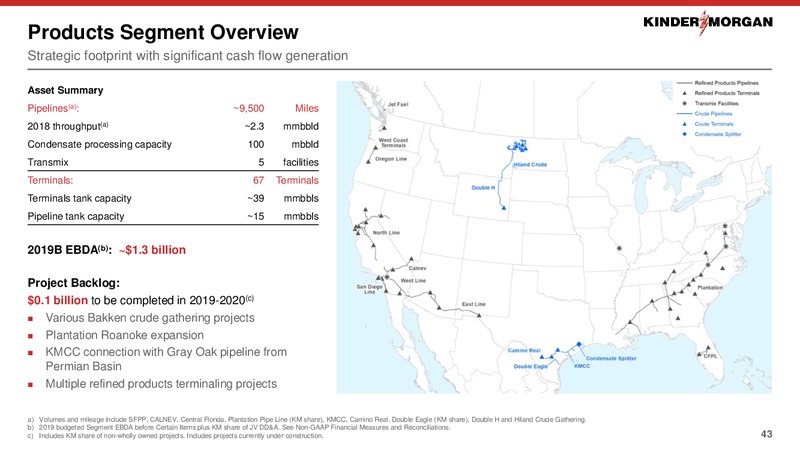The image size is (800, 450).
Task: Click the 'Project Backlog:' heading
Action: [73, 283]
